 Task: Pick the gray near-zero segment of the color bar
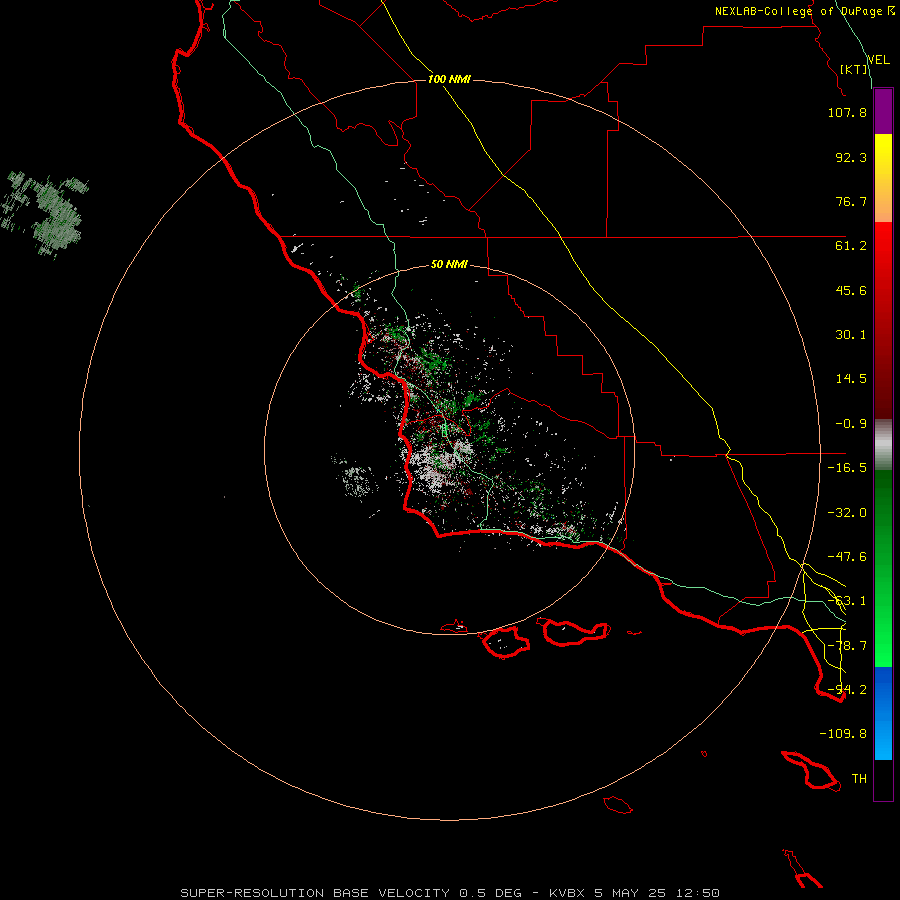883,444
